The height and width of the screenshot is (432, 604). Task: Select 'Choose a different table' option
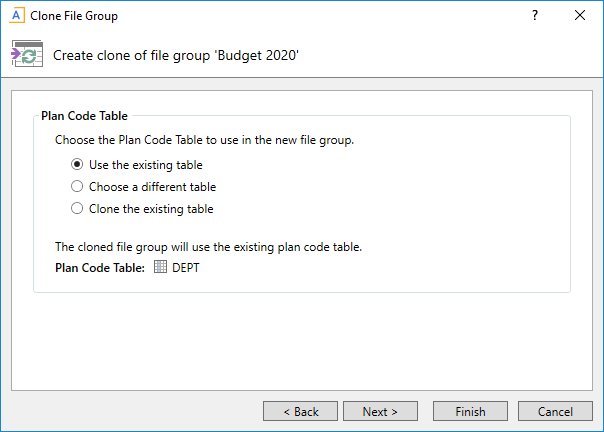pos(77,187)
